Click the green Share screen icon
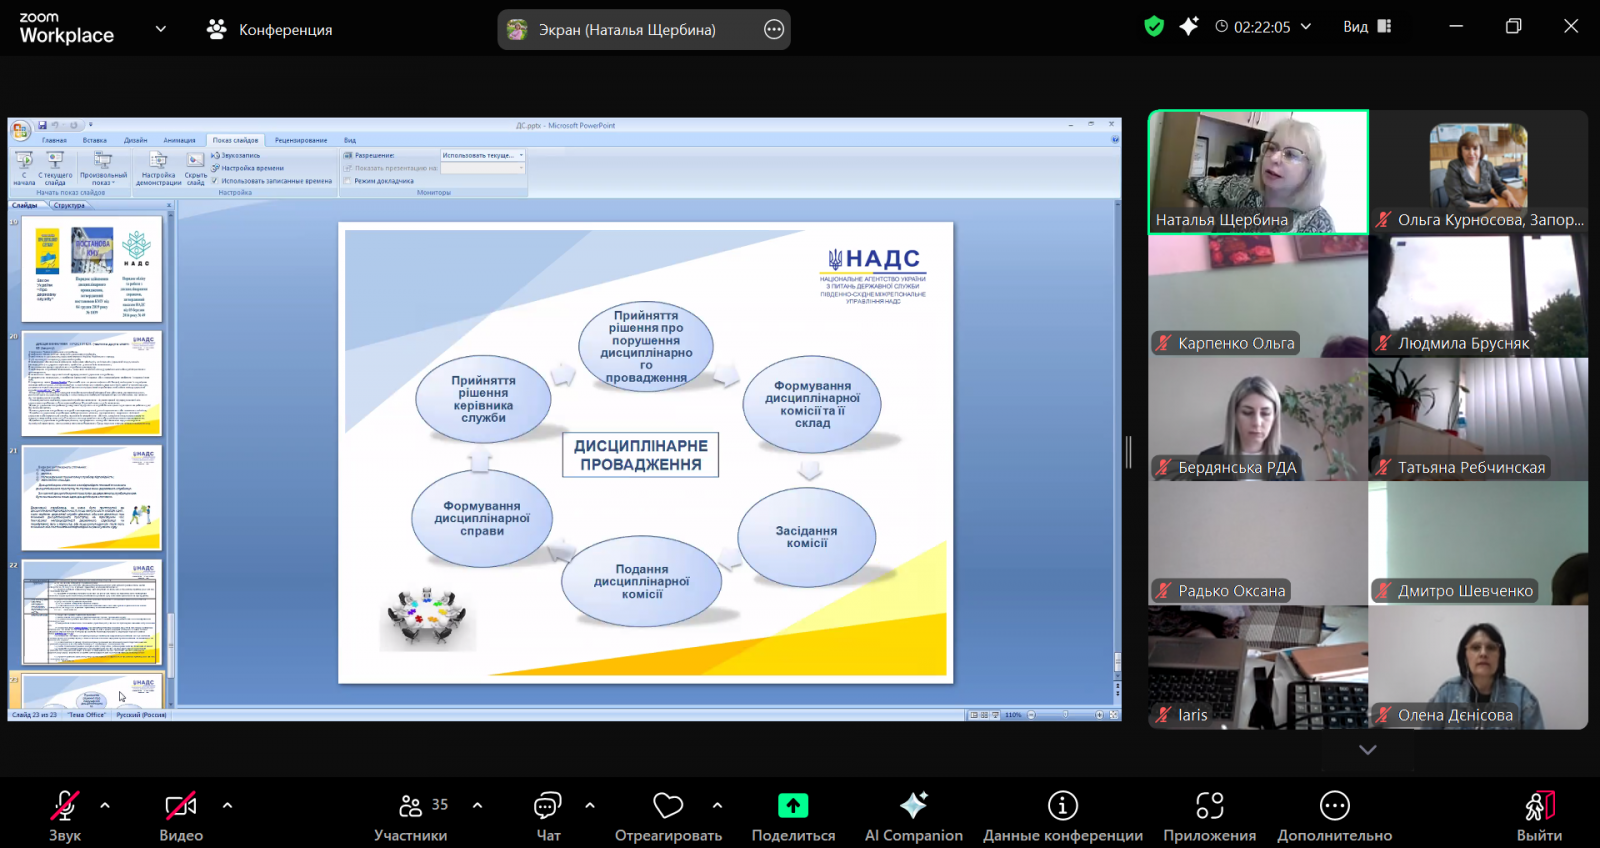 (x=793, y=806)
